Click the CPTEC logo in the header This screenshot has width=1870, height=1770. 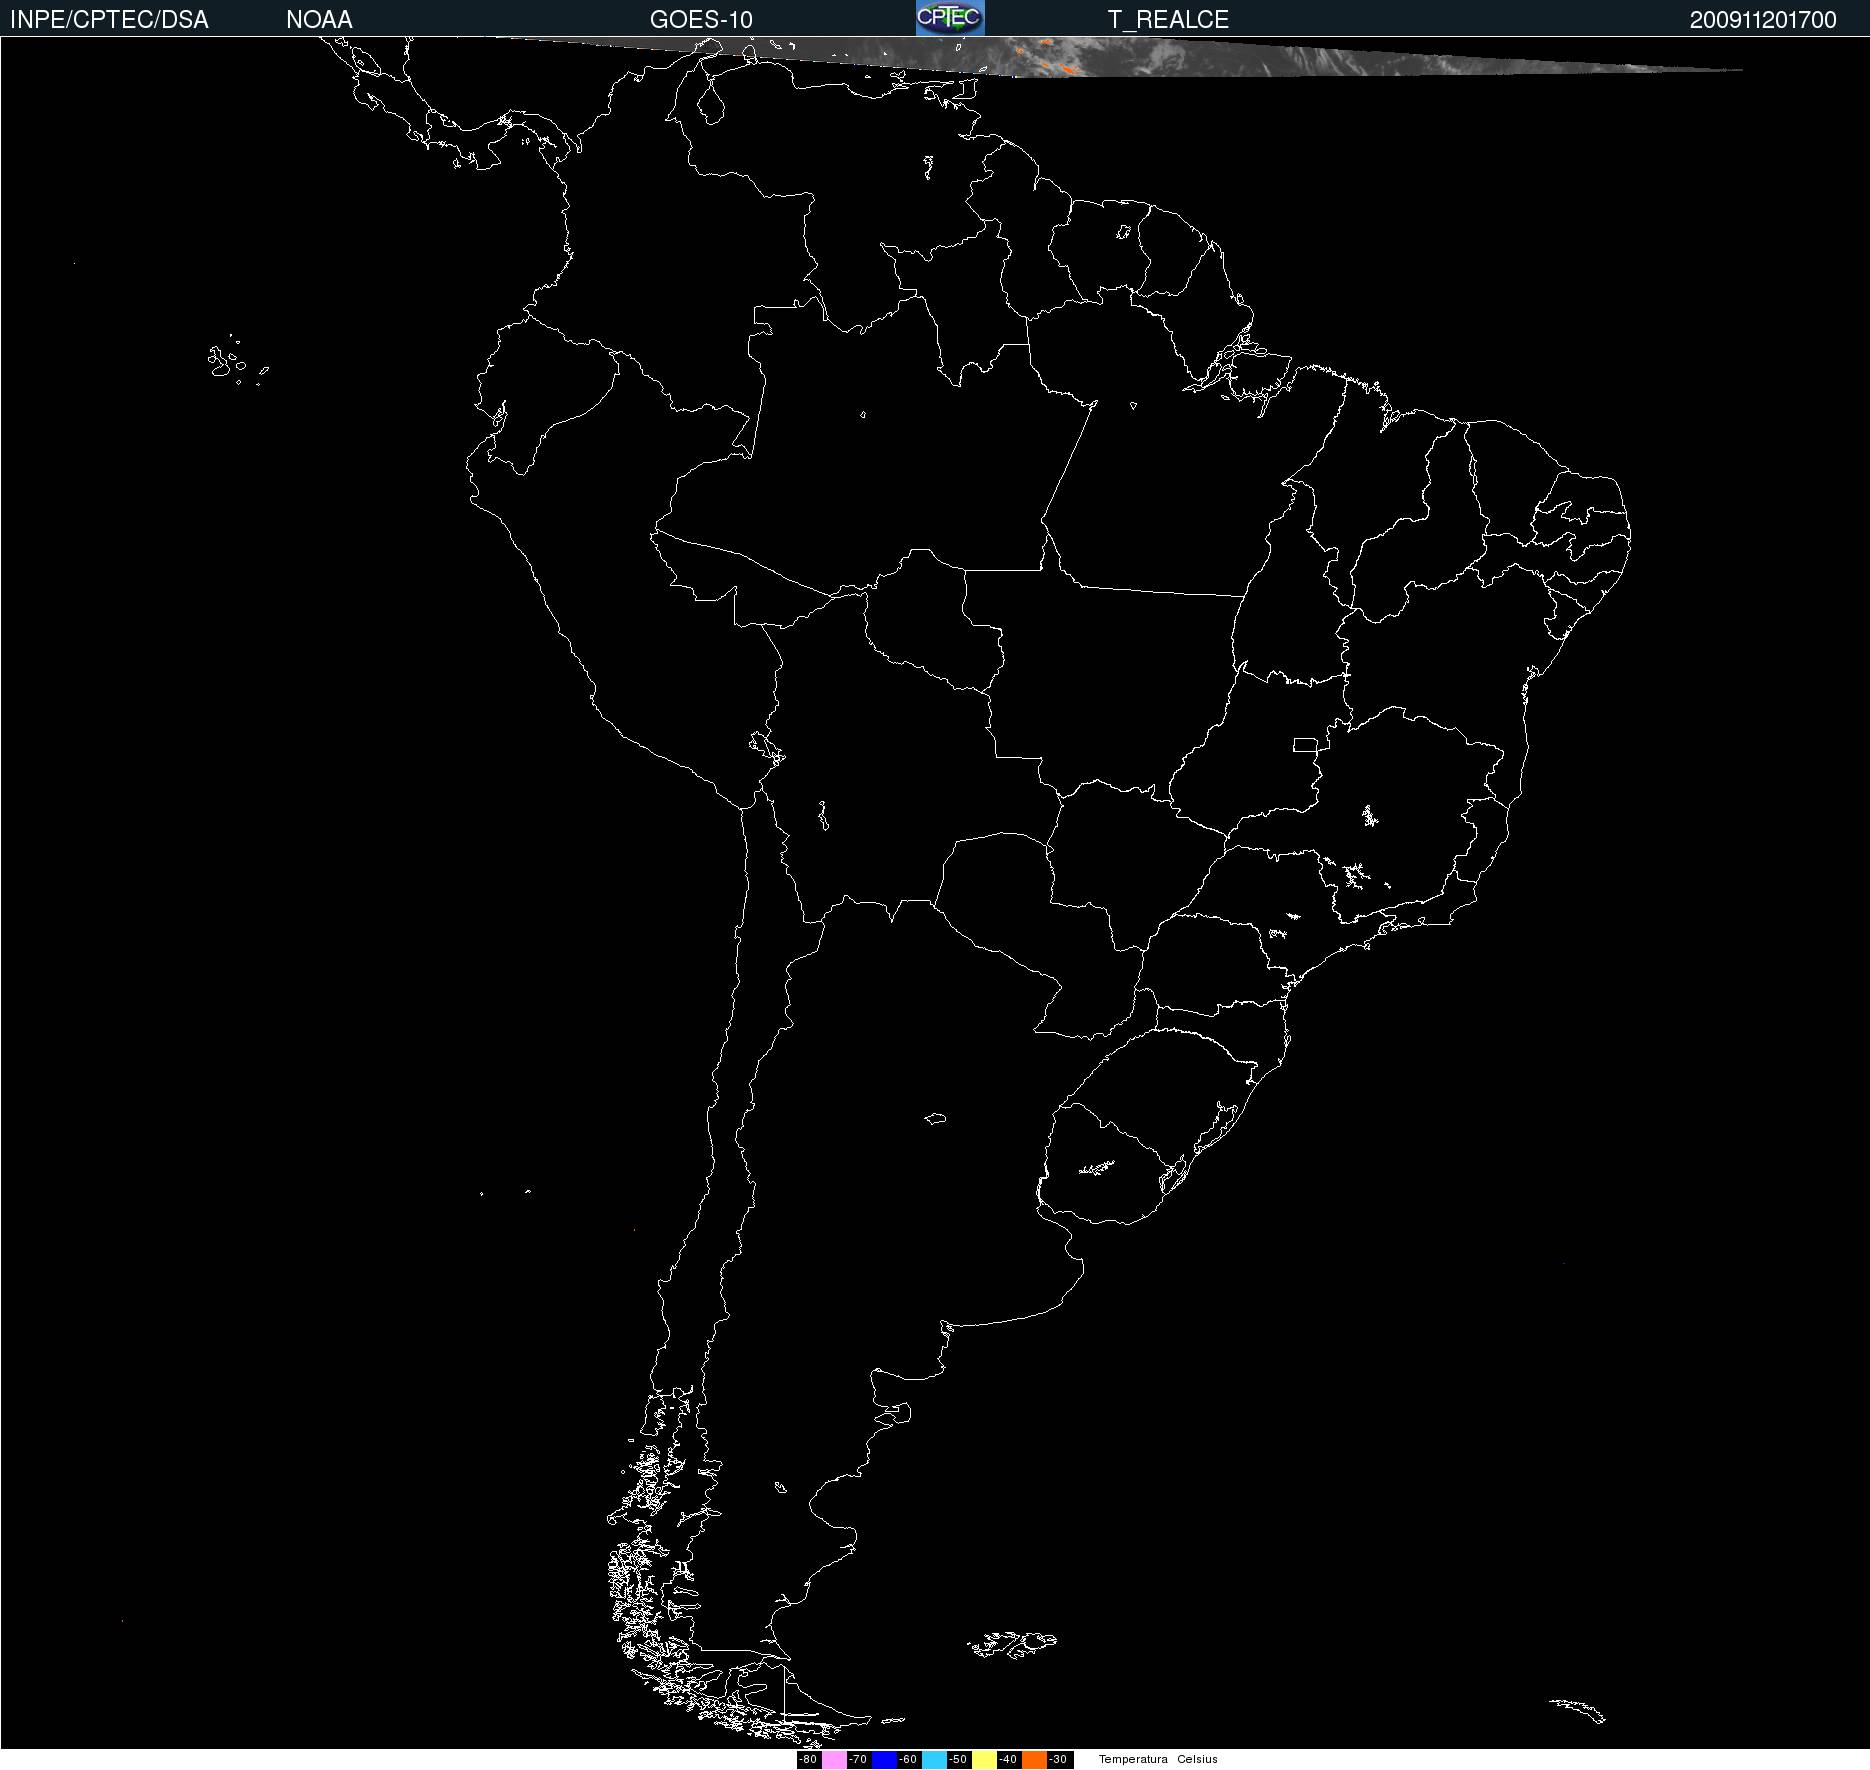pos(950,18)
